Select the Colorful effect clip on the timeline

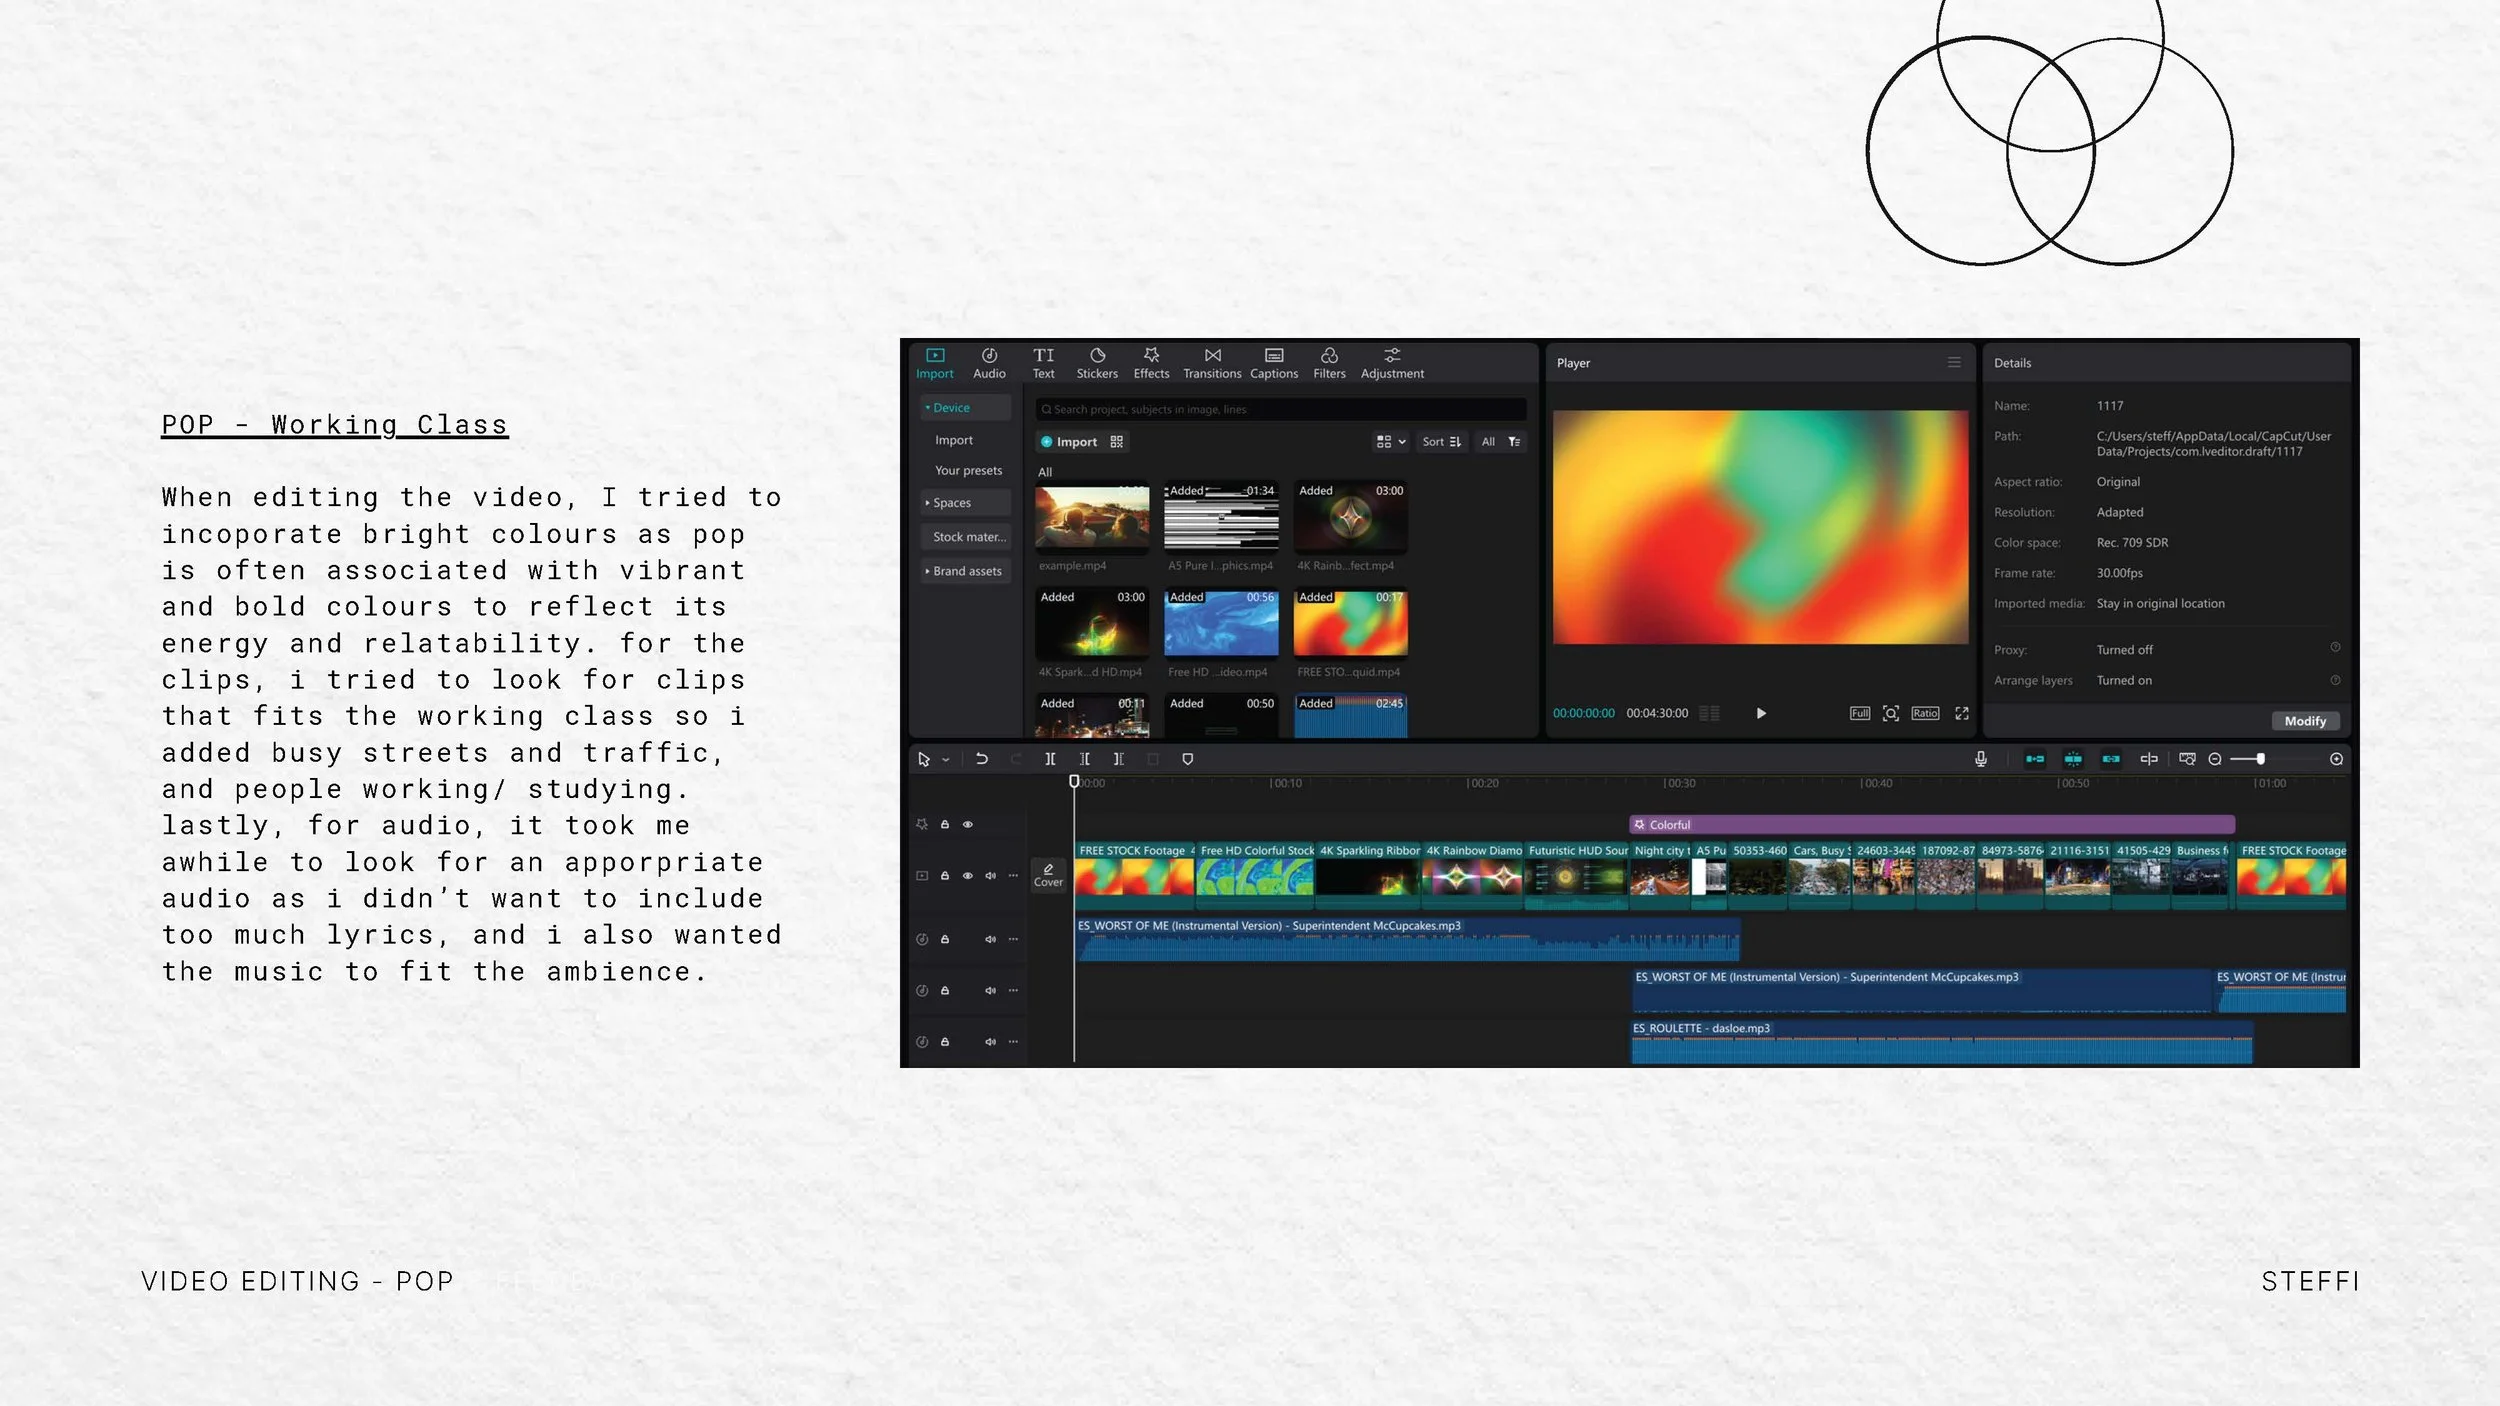tap(1930, 825)
